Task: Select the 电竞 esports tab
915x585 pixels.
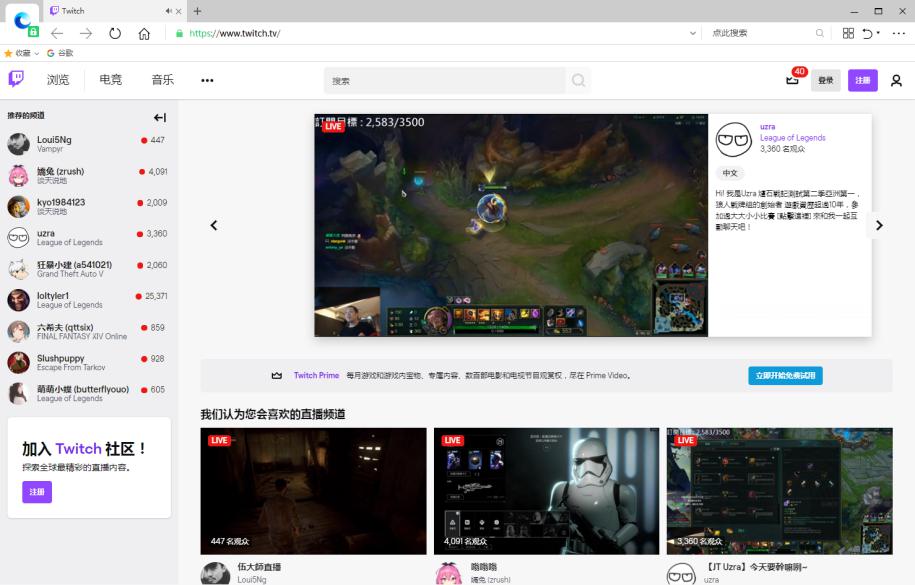Action: pyautogui.click(x=110, y=80)
